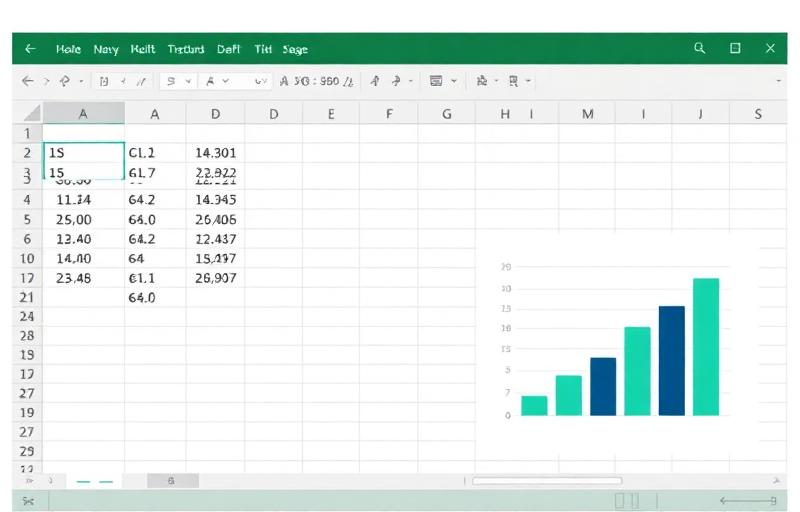Select the cell containing '11.14'
Image resolution: width=800 pixels, height=512 pixels.
coord(84,199)
